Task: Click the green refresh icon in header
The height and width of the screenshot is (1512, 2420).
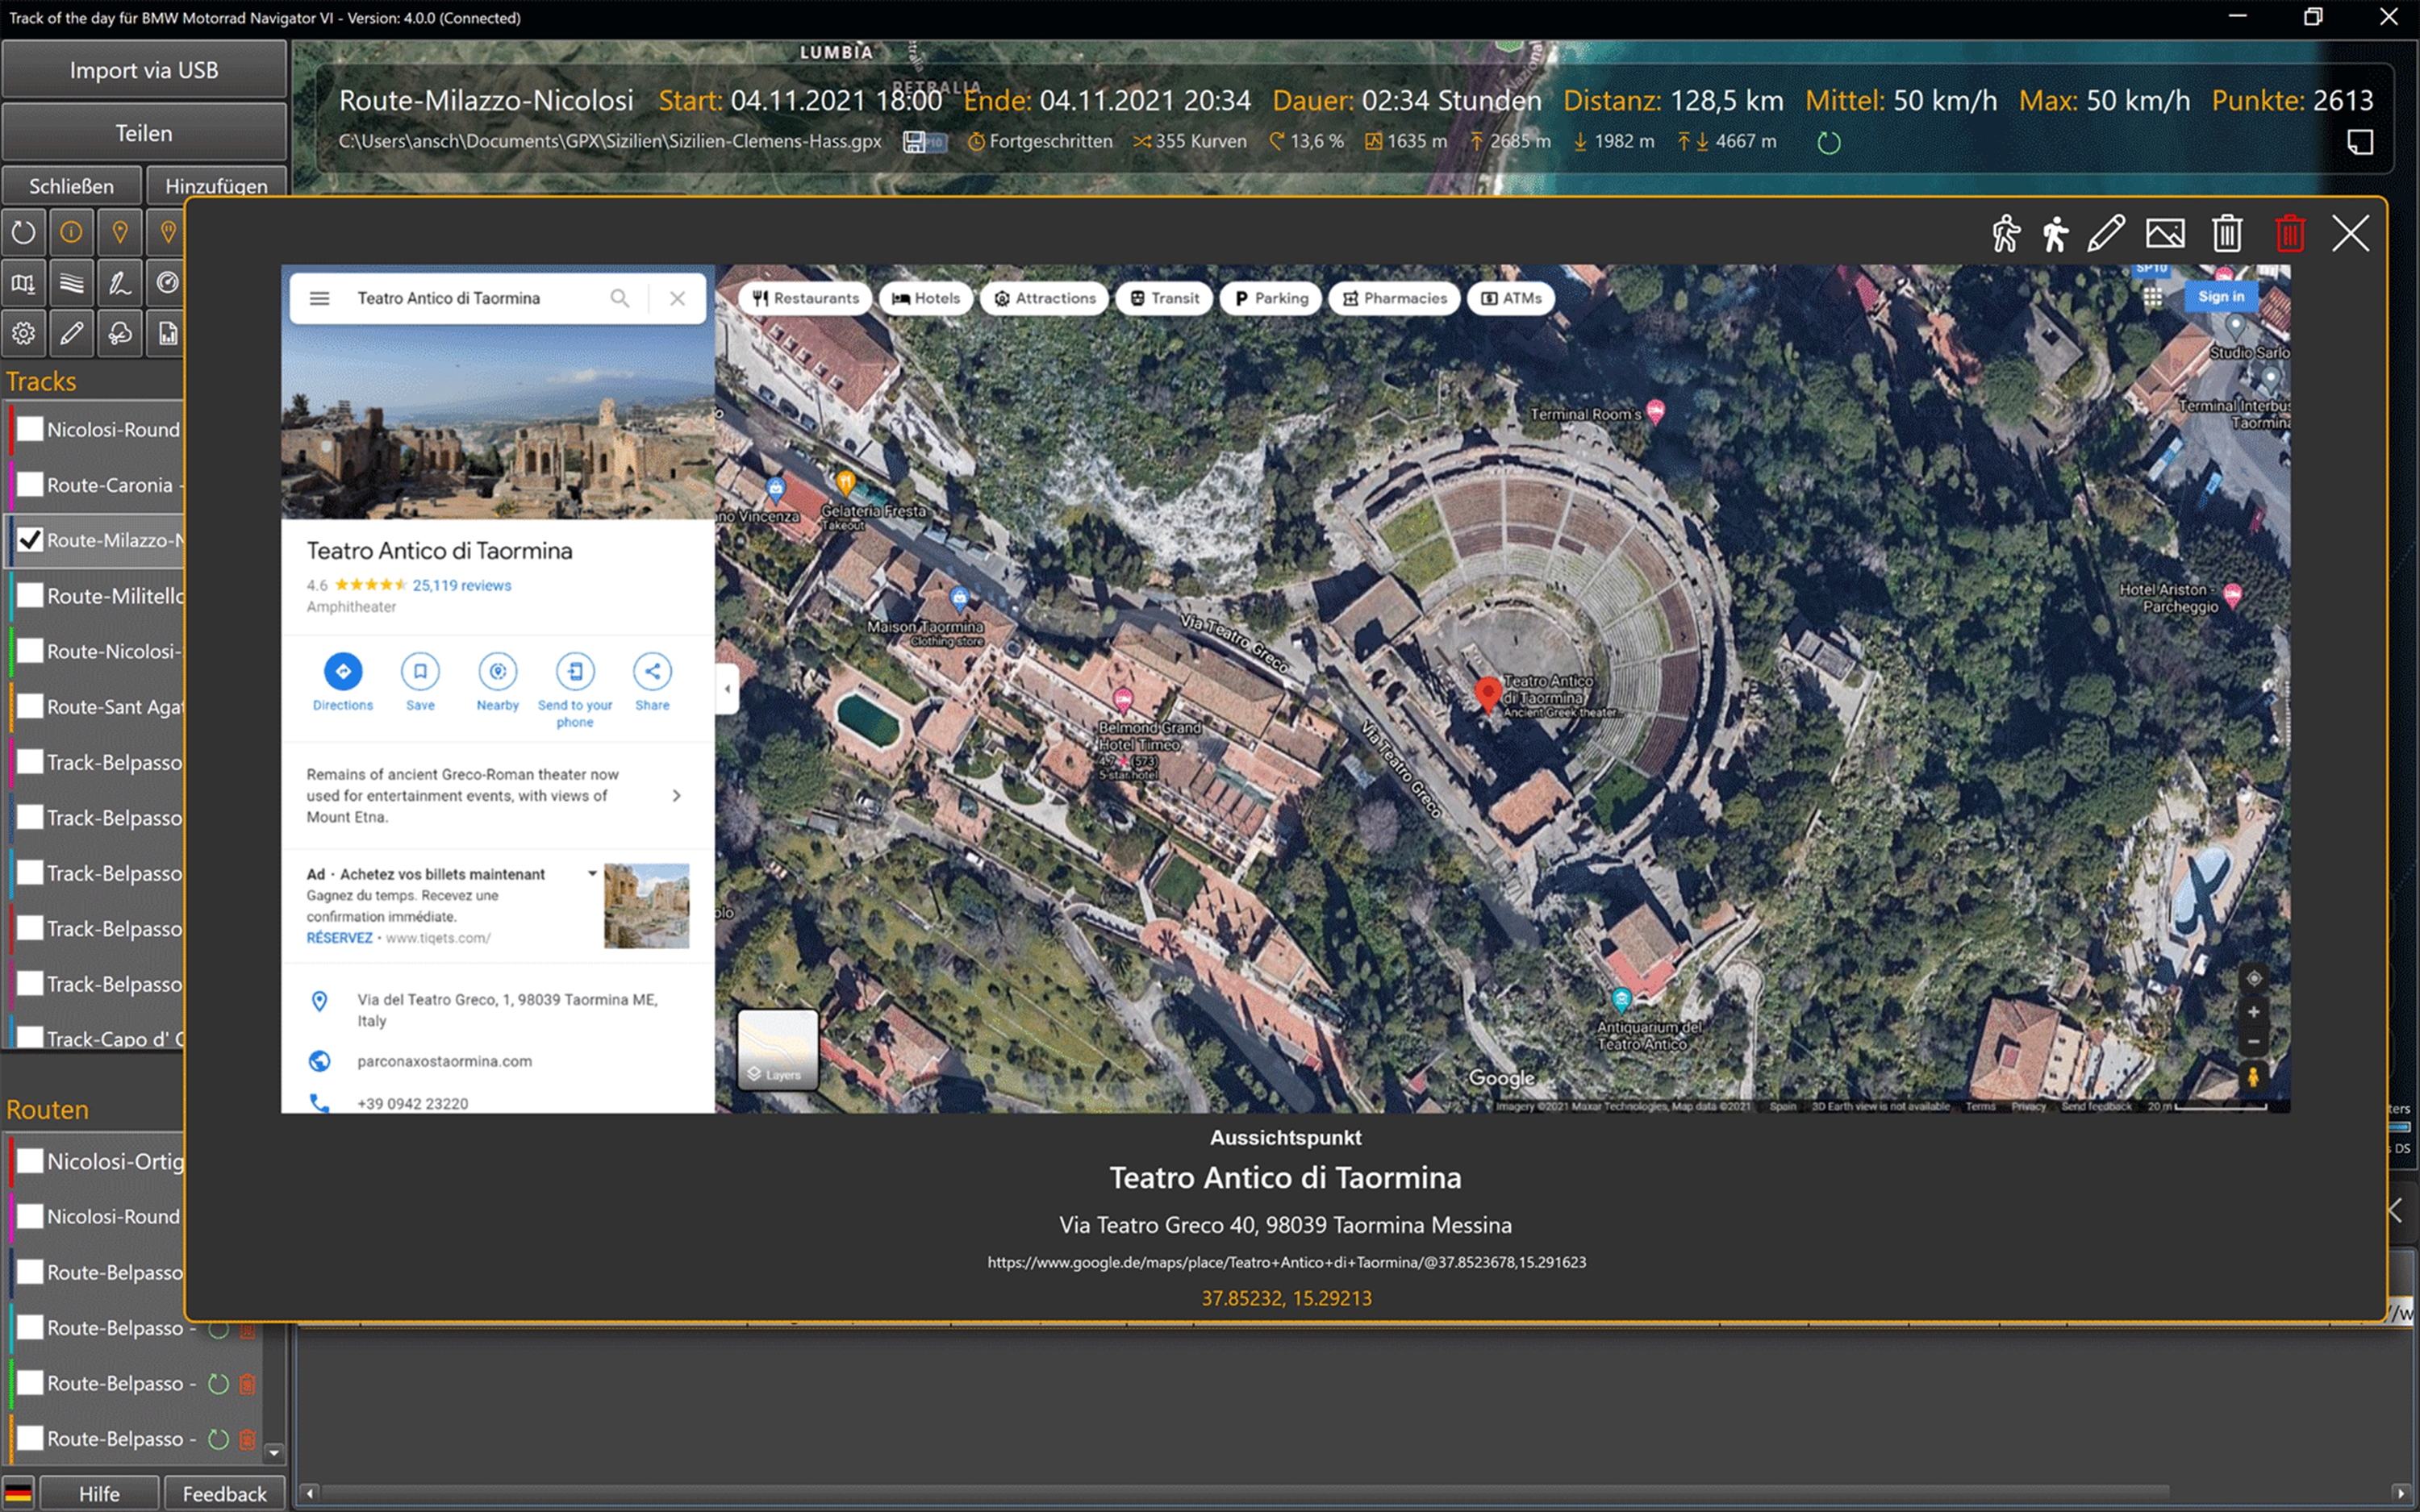Action: click(x=1828, y=143)
